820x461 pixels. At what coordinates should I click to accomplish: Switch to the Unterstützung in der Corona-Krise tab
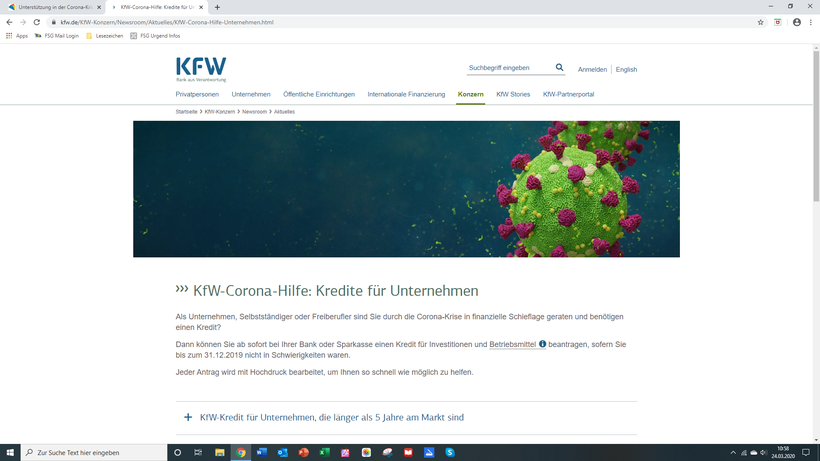(54, 7)
